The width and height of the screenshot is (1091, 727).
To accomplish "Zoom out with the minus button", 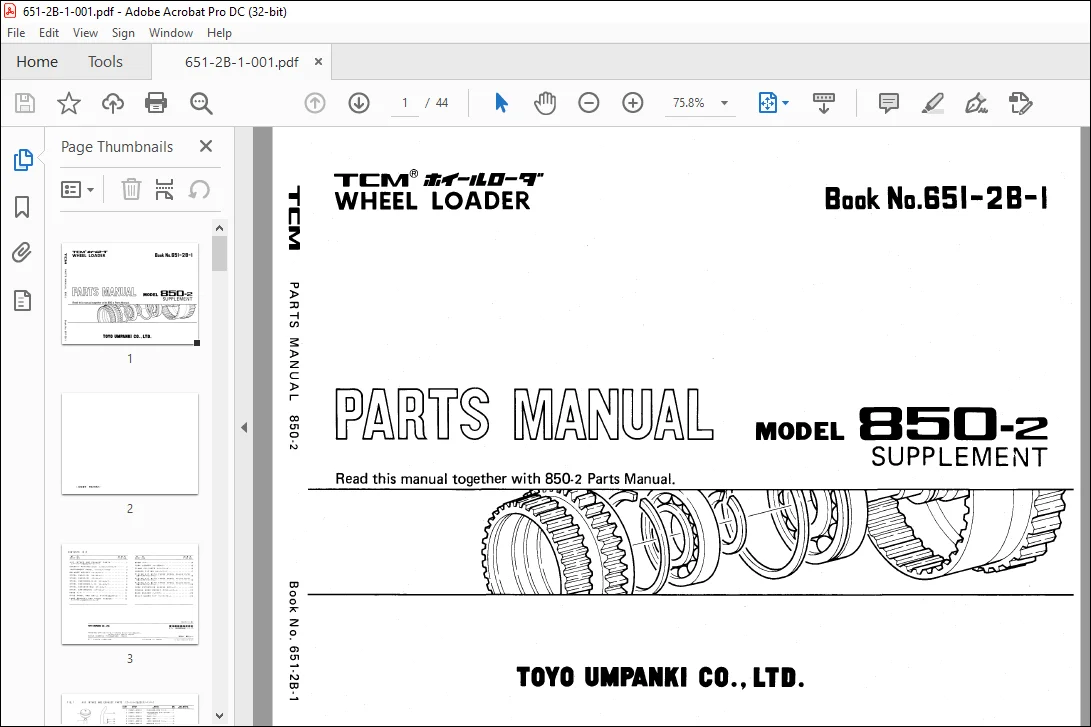I will point(589,103).
